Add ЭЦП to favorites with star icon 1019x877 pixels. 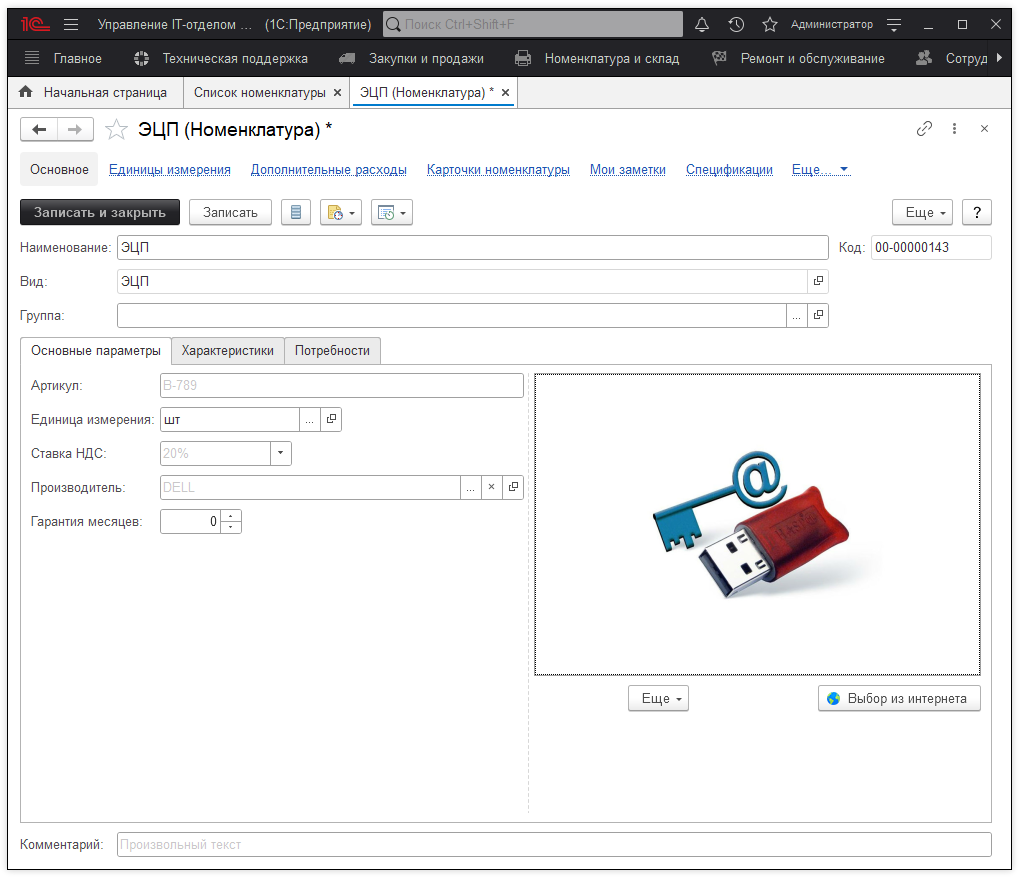117,129
